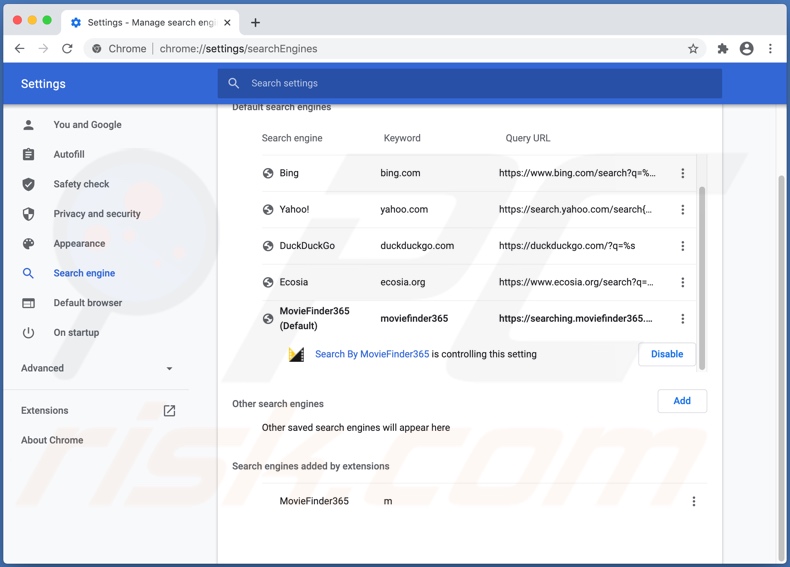Open the Extensions sidebar link

pyautogui.click(x=44, y=411)
